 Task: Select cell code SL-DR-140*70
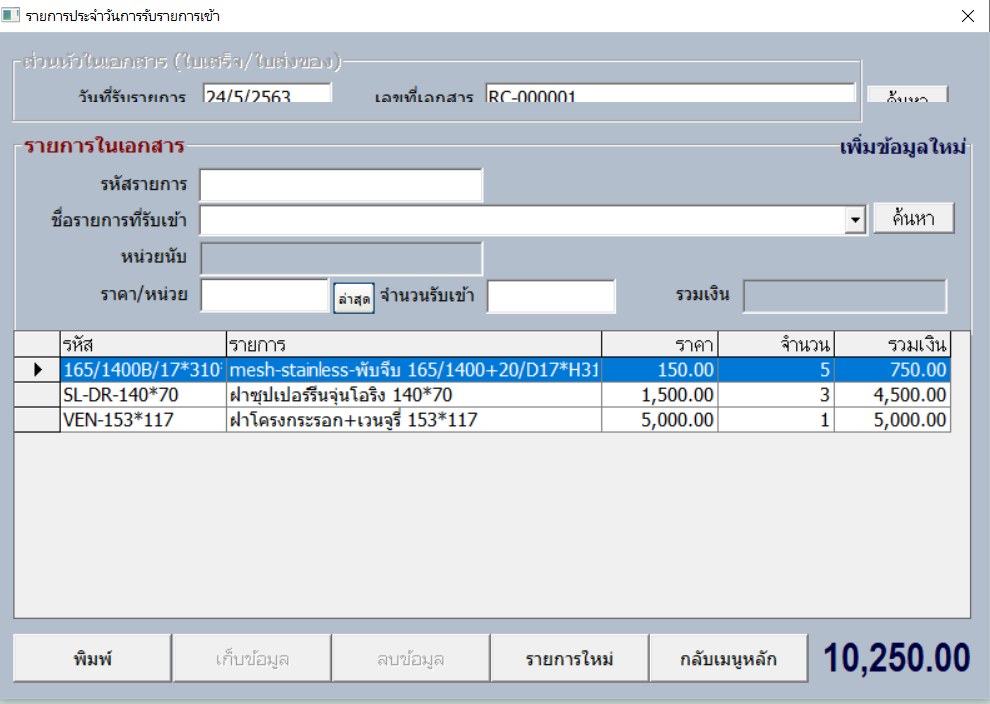tap(143, 395)
